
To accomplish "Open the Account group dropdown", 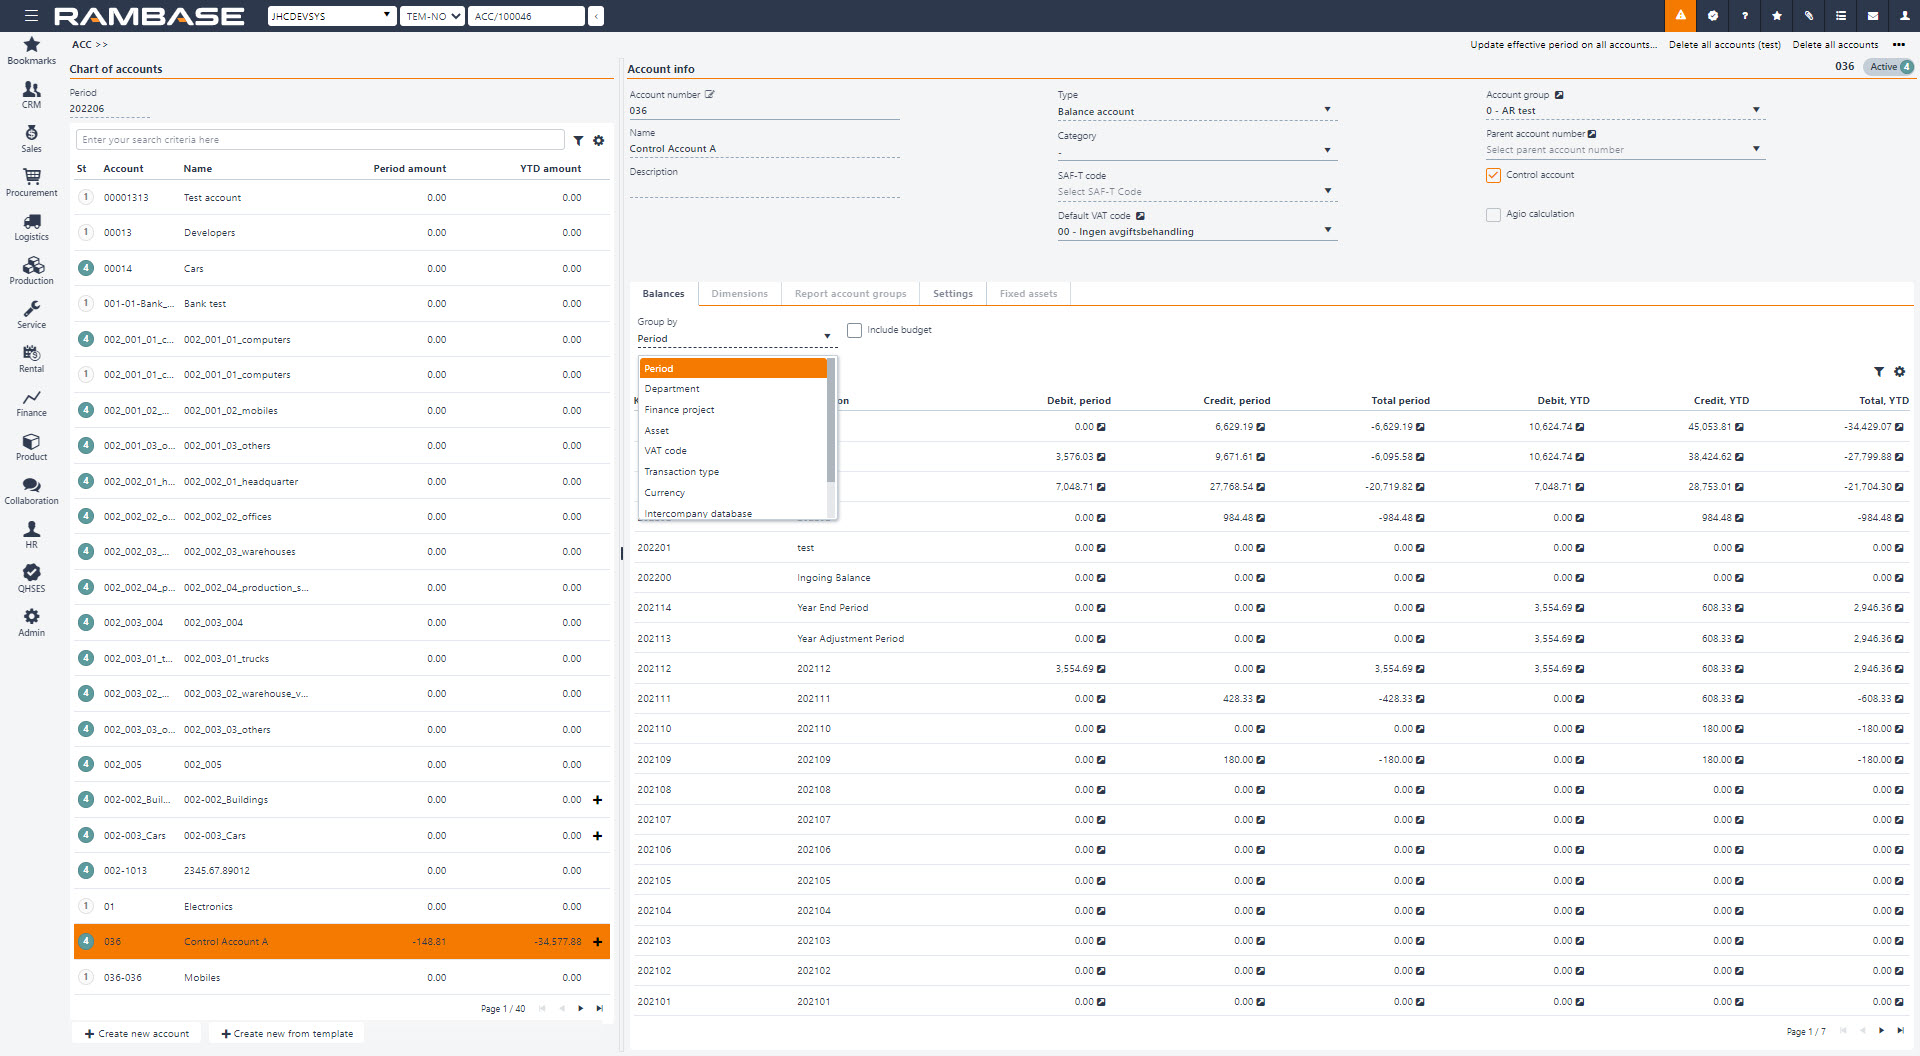I will point(1755,111).
